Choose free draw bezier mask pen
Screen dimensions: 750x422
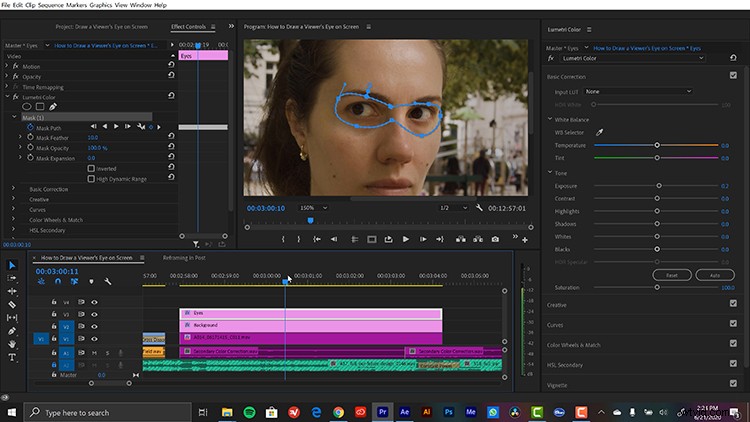[53, 107]
